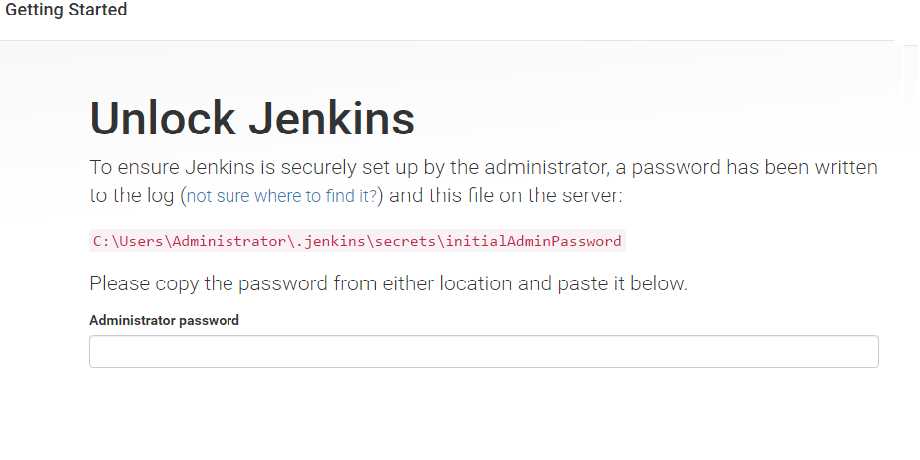Click the 'Unlock' word in the heading

[163, 118]
